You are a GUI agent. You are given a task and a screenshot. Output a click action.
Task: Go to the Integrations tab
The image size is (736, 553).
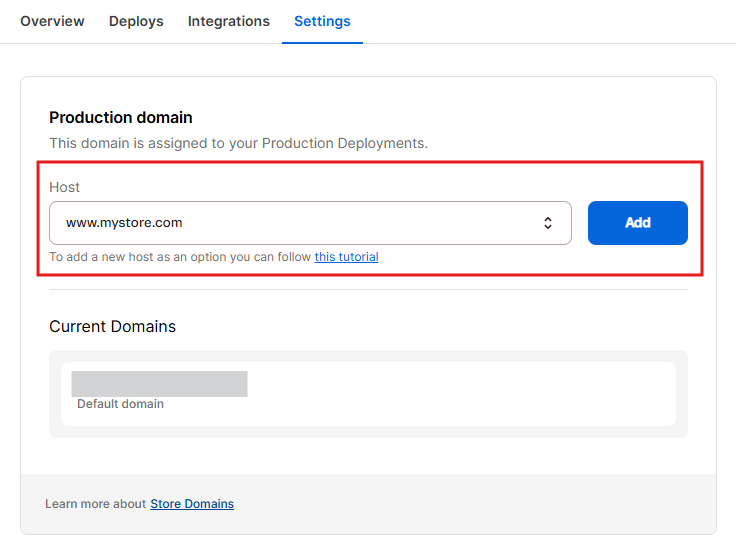(229, 21)
